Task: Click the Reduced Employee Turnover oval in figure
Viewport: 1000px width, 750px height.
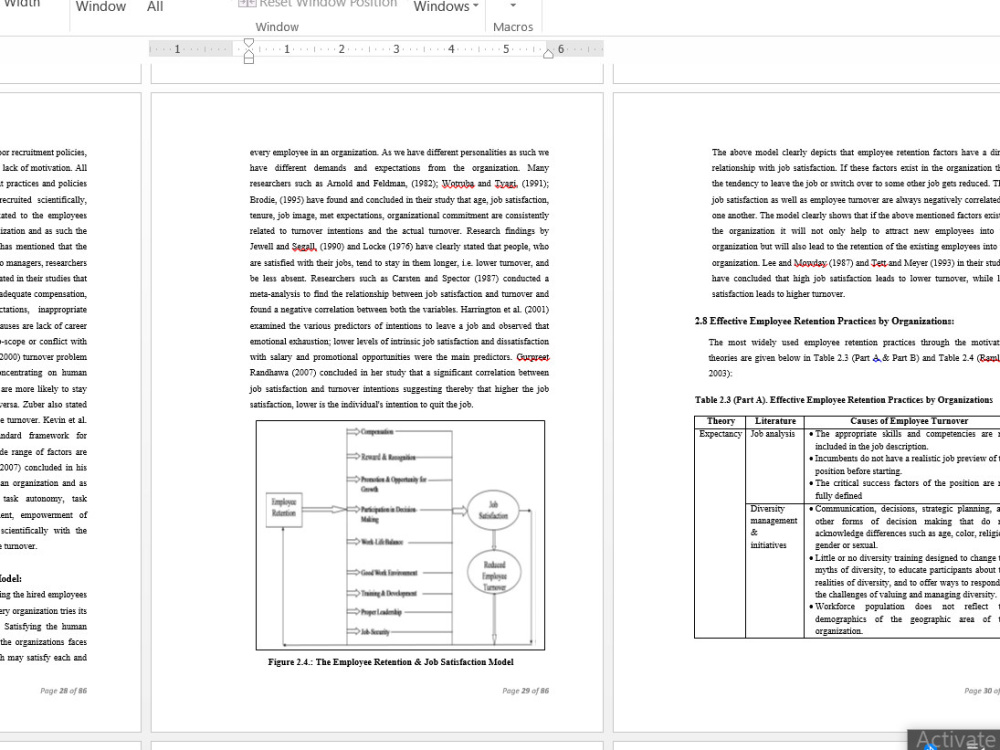Action: pos(494,573)
